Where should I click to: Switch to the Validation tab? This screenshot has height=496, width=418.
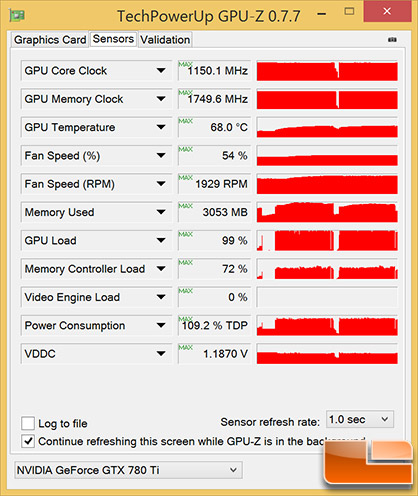[x=165, y=40]
